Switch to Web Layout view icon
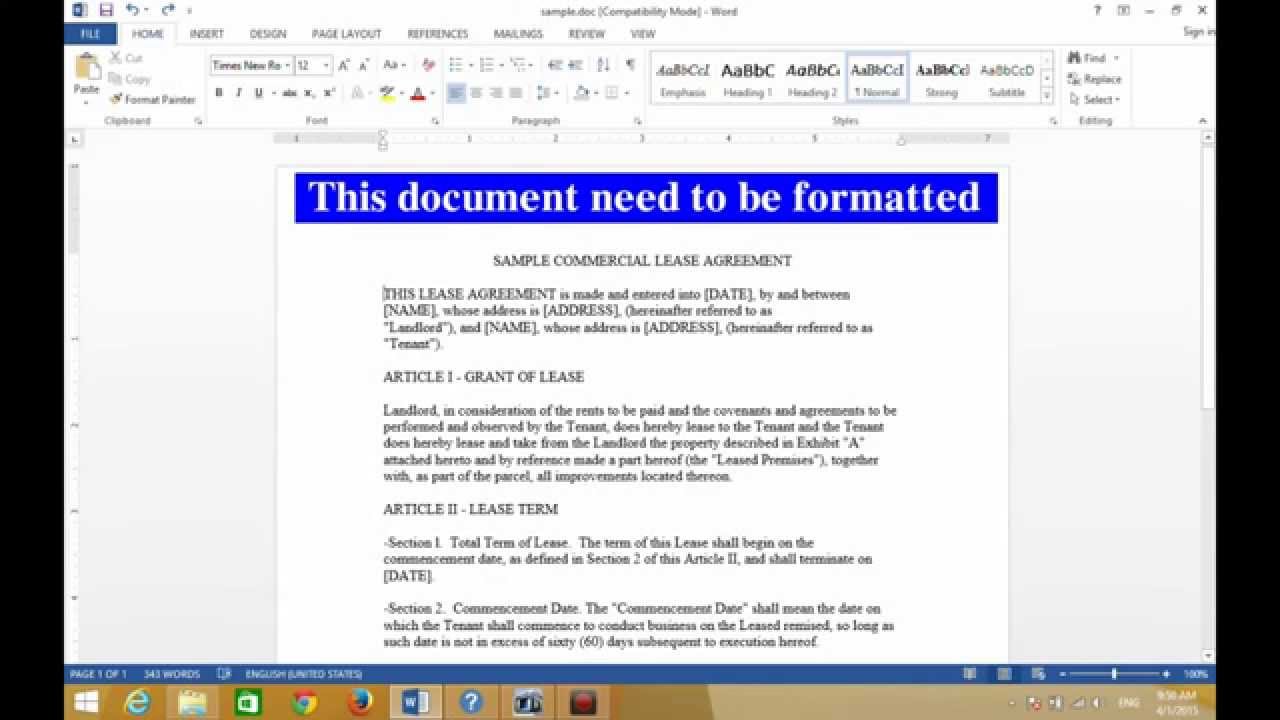This screenshot has height=720, width=1280. 1038,674
